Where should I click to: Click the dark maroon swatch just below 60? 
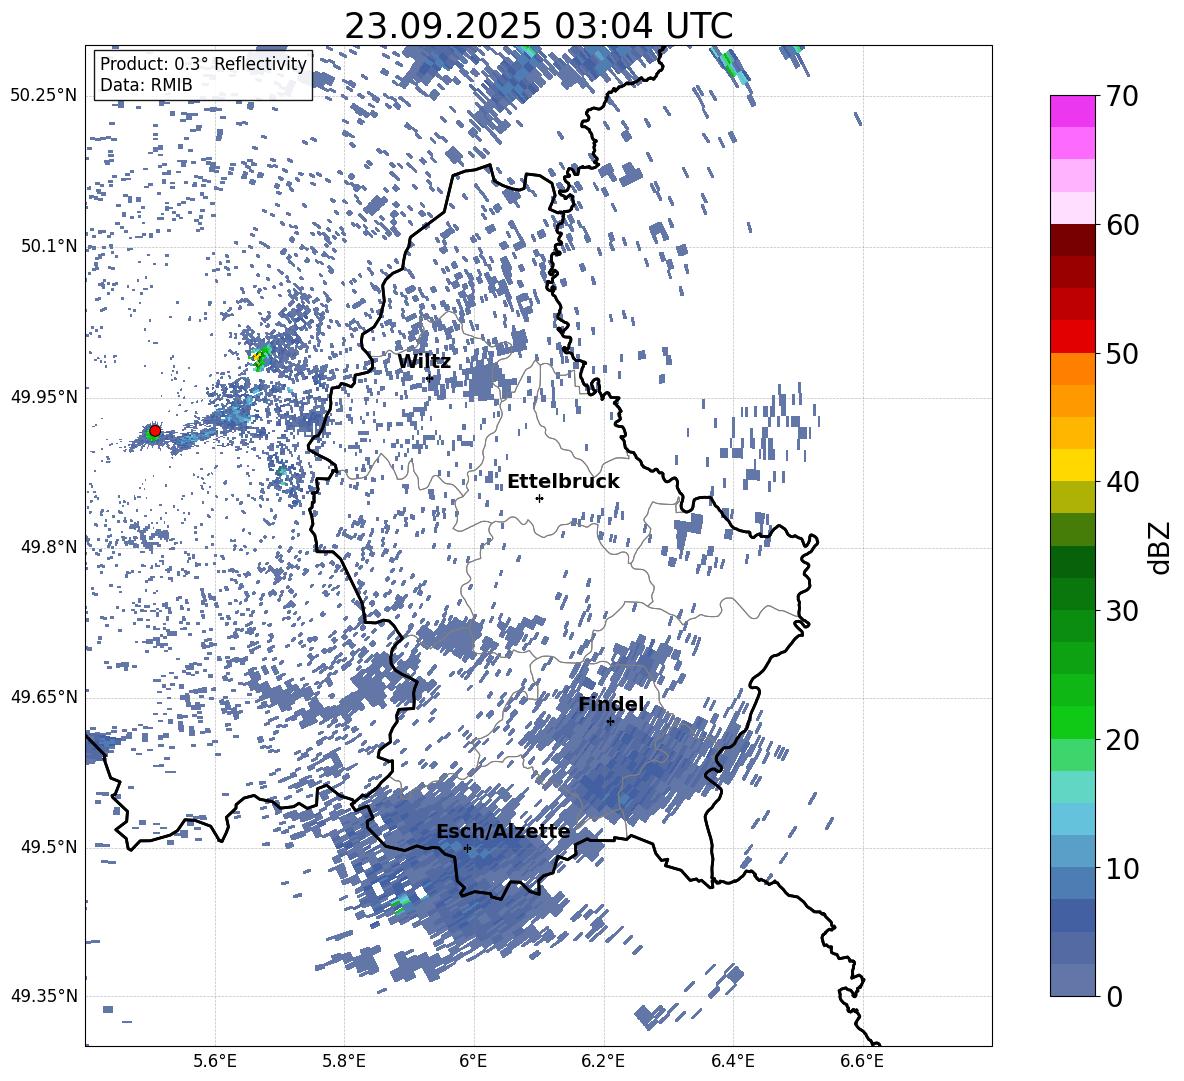pyautogui.click(x=1072, y=240)
